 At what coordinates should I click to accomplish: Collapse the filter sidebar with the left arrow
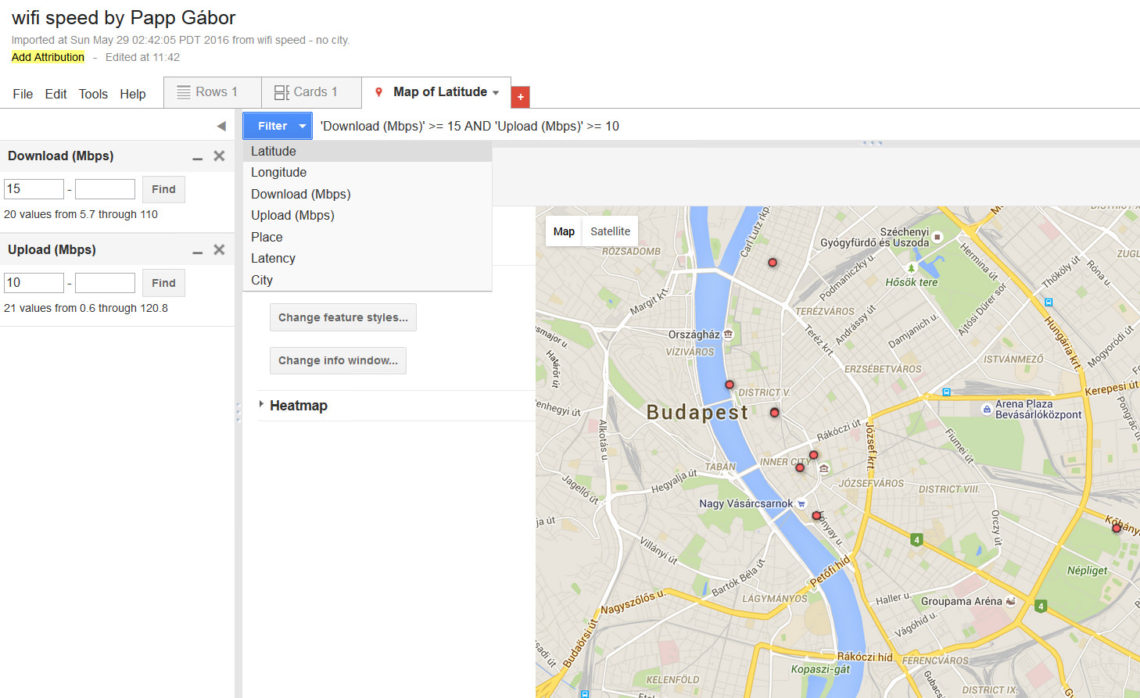tap(221, 127)
